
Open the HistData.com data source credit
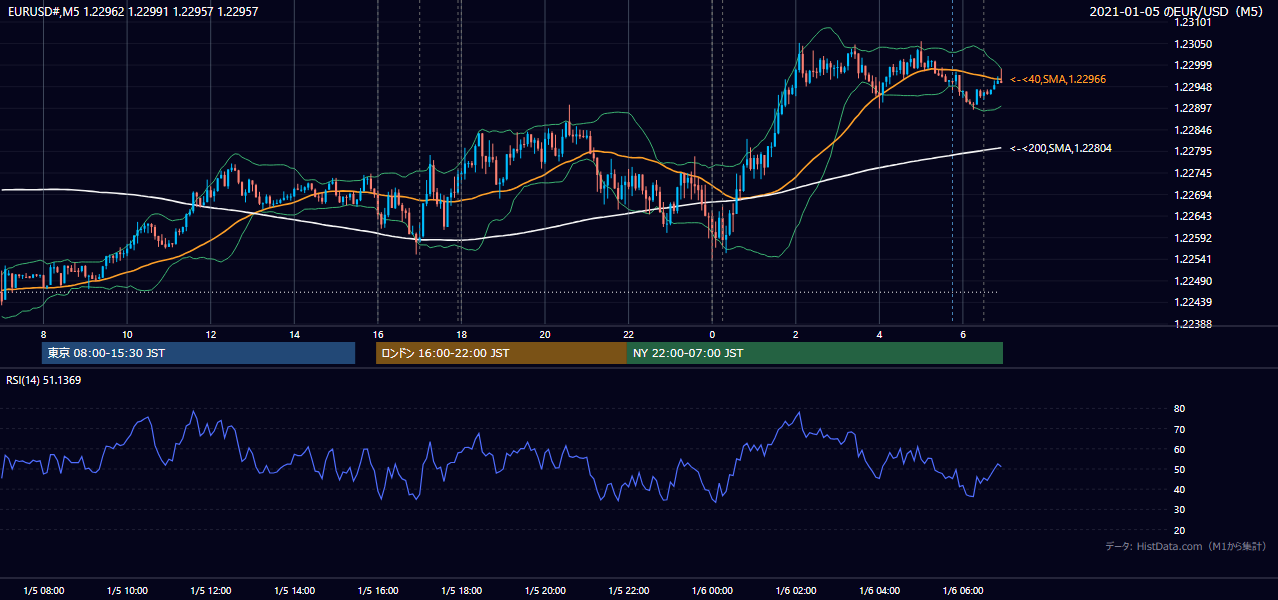coord(1185,546)
